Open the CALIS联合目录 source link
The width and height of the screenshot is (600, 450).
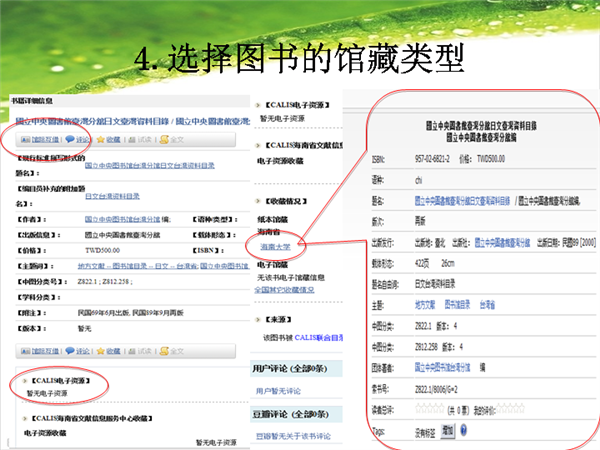[319, 338]
